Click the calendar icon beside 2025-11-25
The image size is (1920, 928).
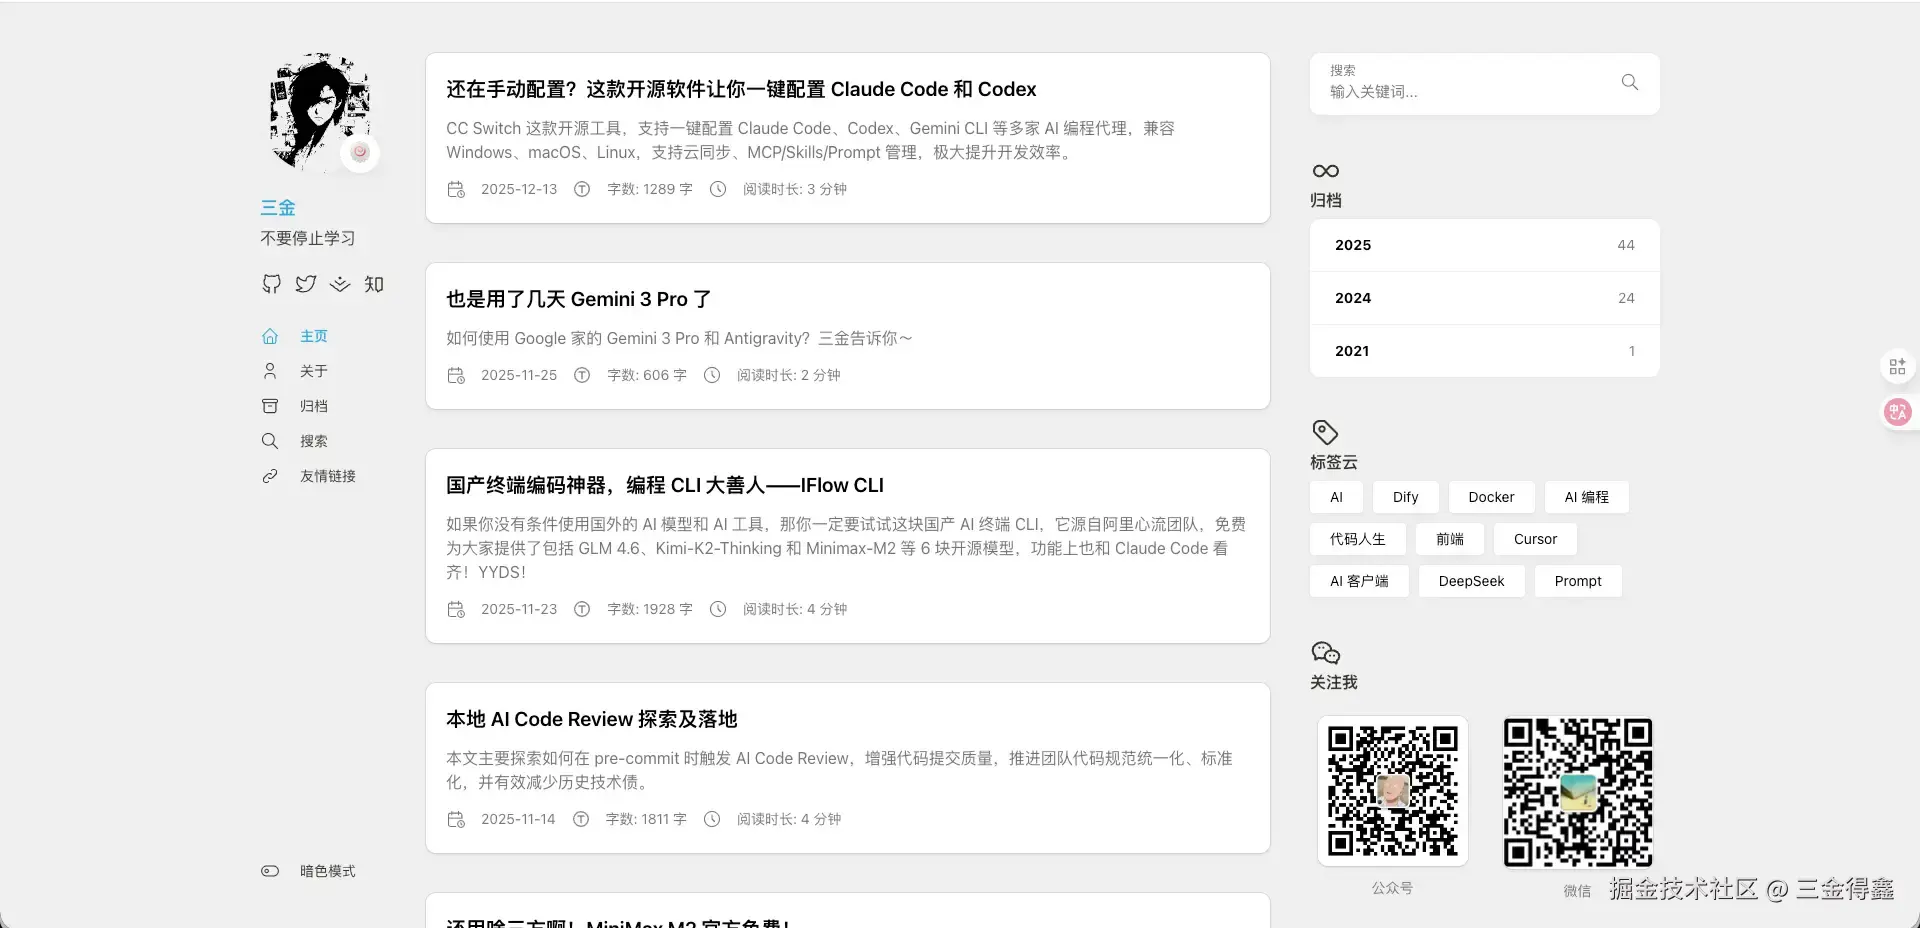[x=456, y=375]
